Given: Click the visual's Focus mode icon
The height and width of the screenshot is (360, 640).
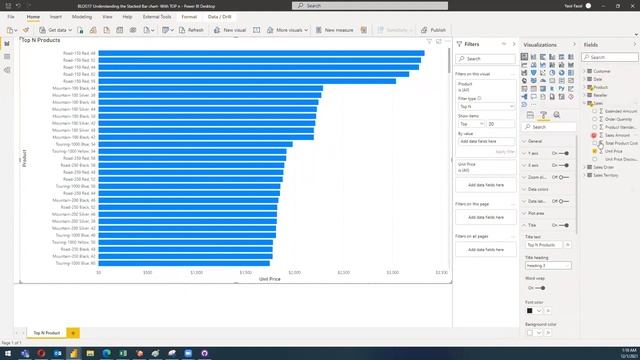Looking at the screenshot, I should [x=439, y=41].
